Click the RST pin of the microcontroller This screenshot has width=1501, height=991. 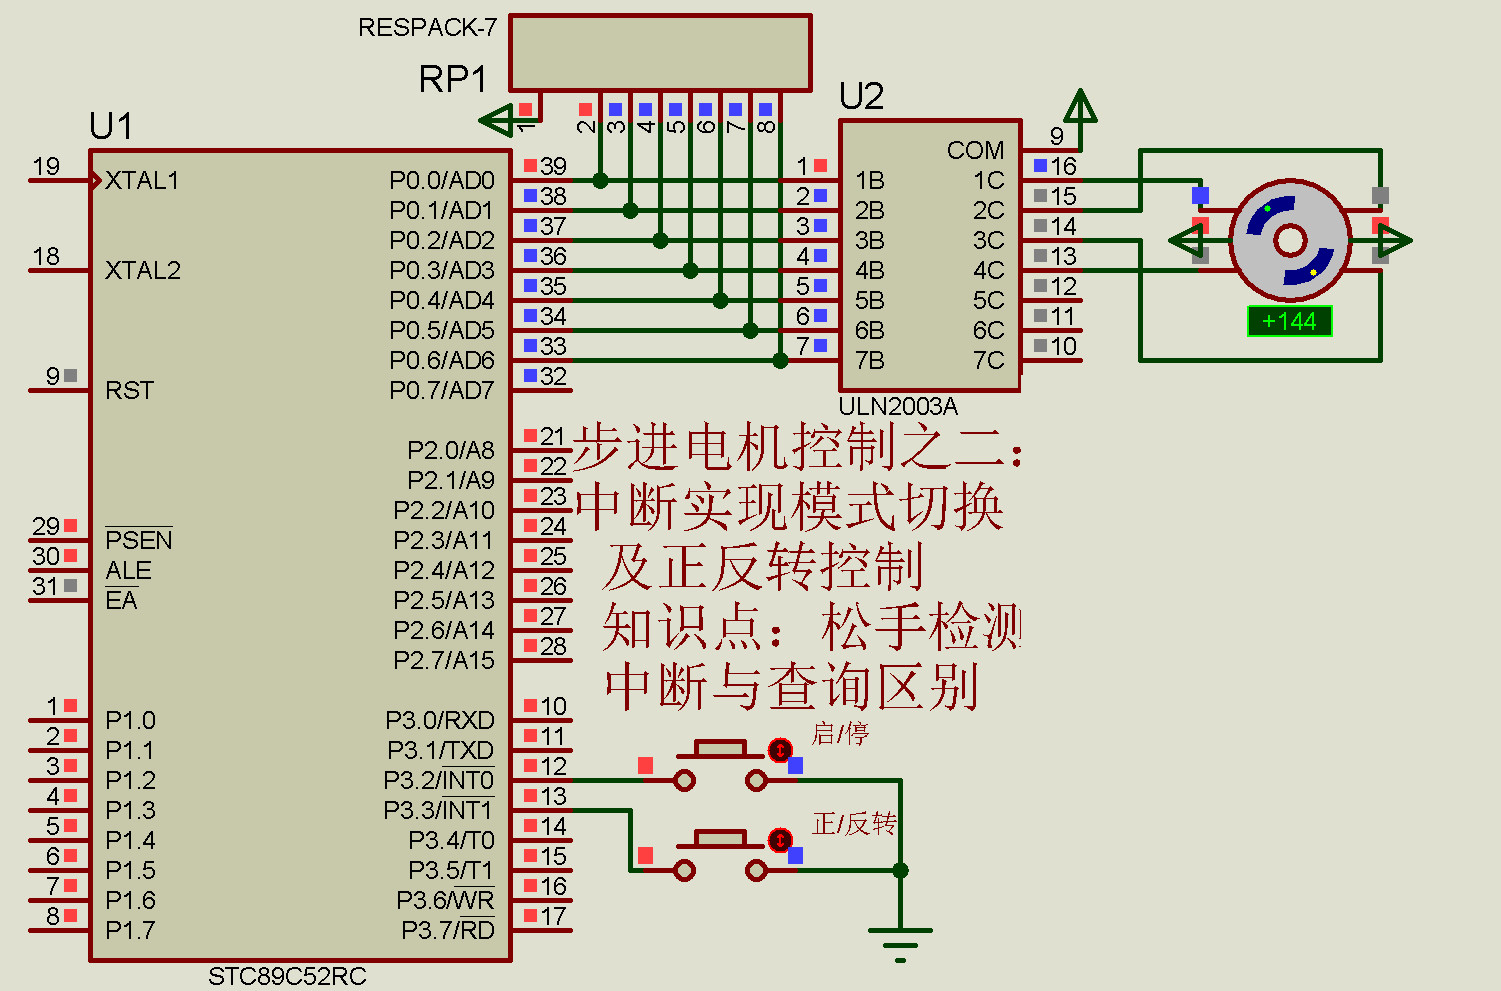pyautogui.click(x=126, y=390)
